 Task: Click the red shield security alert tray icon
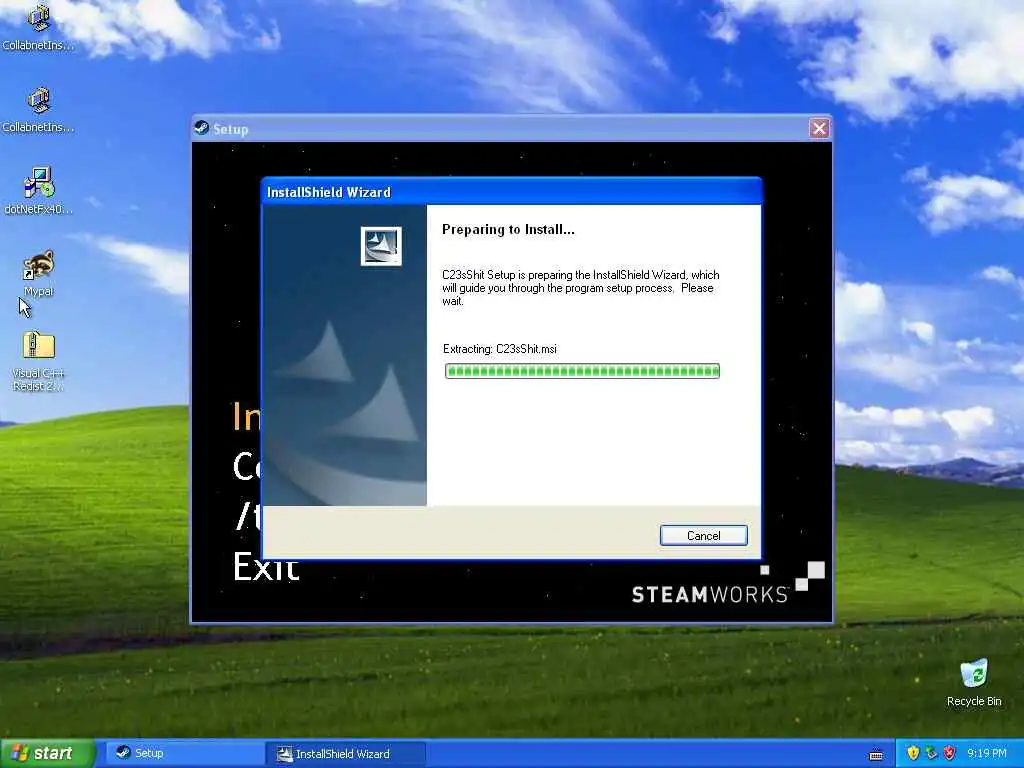click(950, 753)
